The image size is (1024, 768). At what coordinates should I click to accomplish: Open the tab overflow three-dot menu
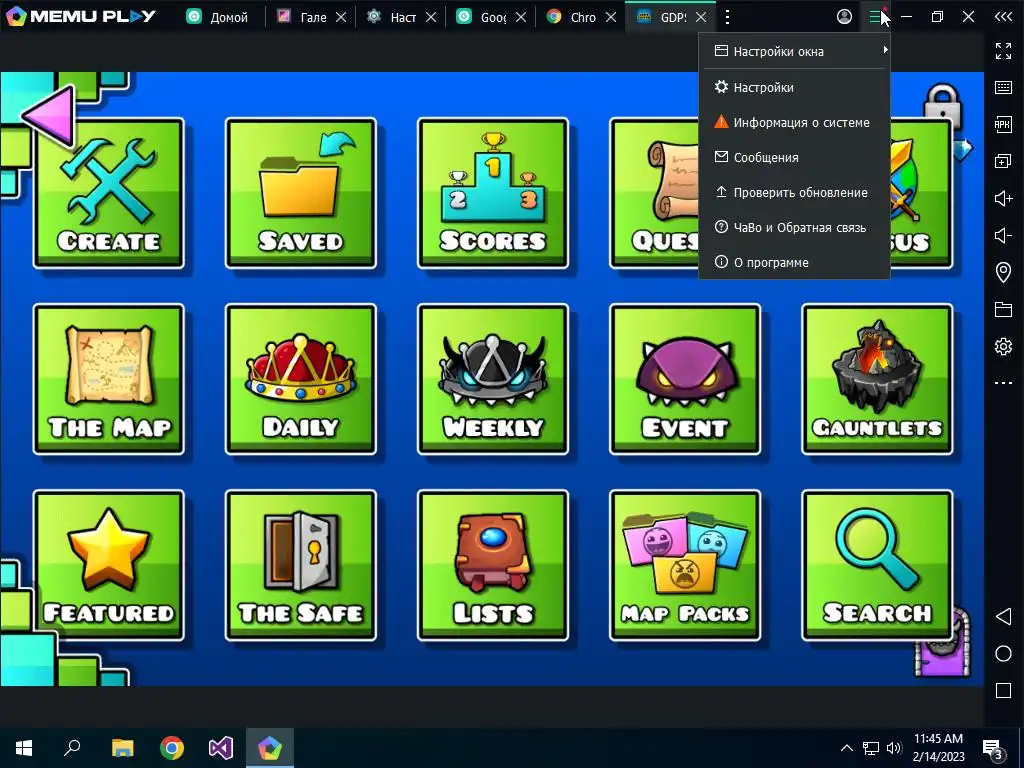(728, 17)
